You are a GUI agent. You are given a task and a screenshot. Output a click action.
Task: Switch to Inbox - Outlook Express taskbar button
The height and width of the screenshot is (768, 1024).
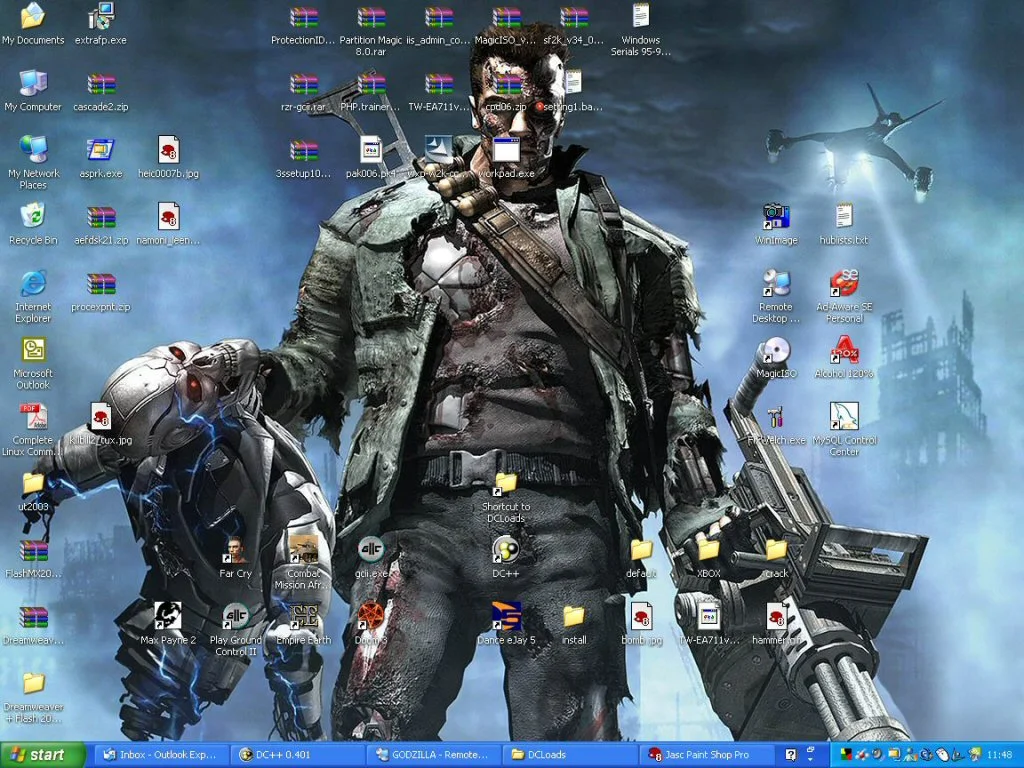coord(160,755)
